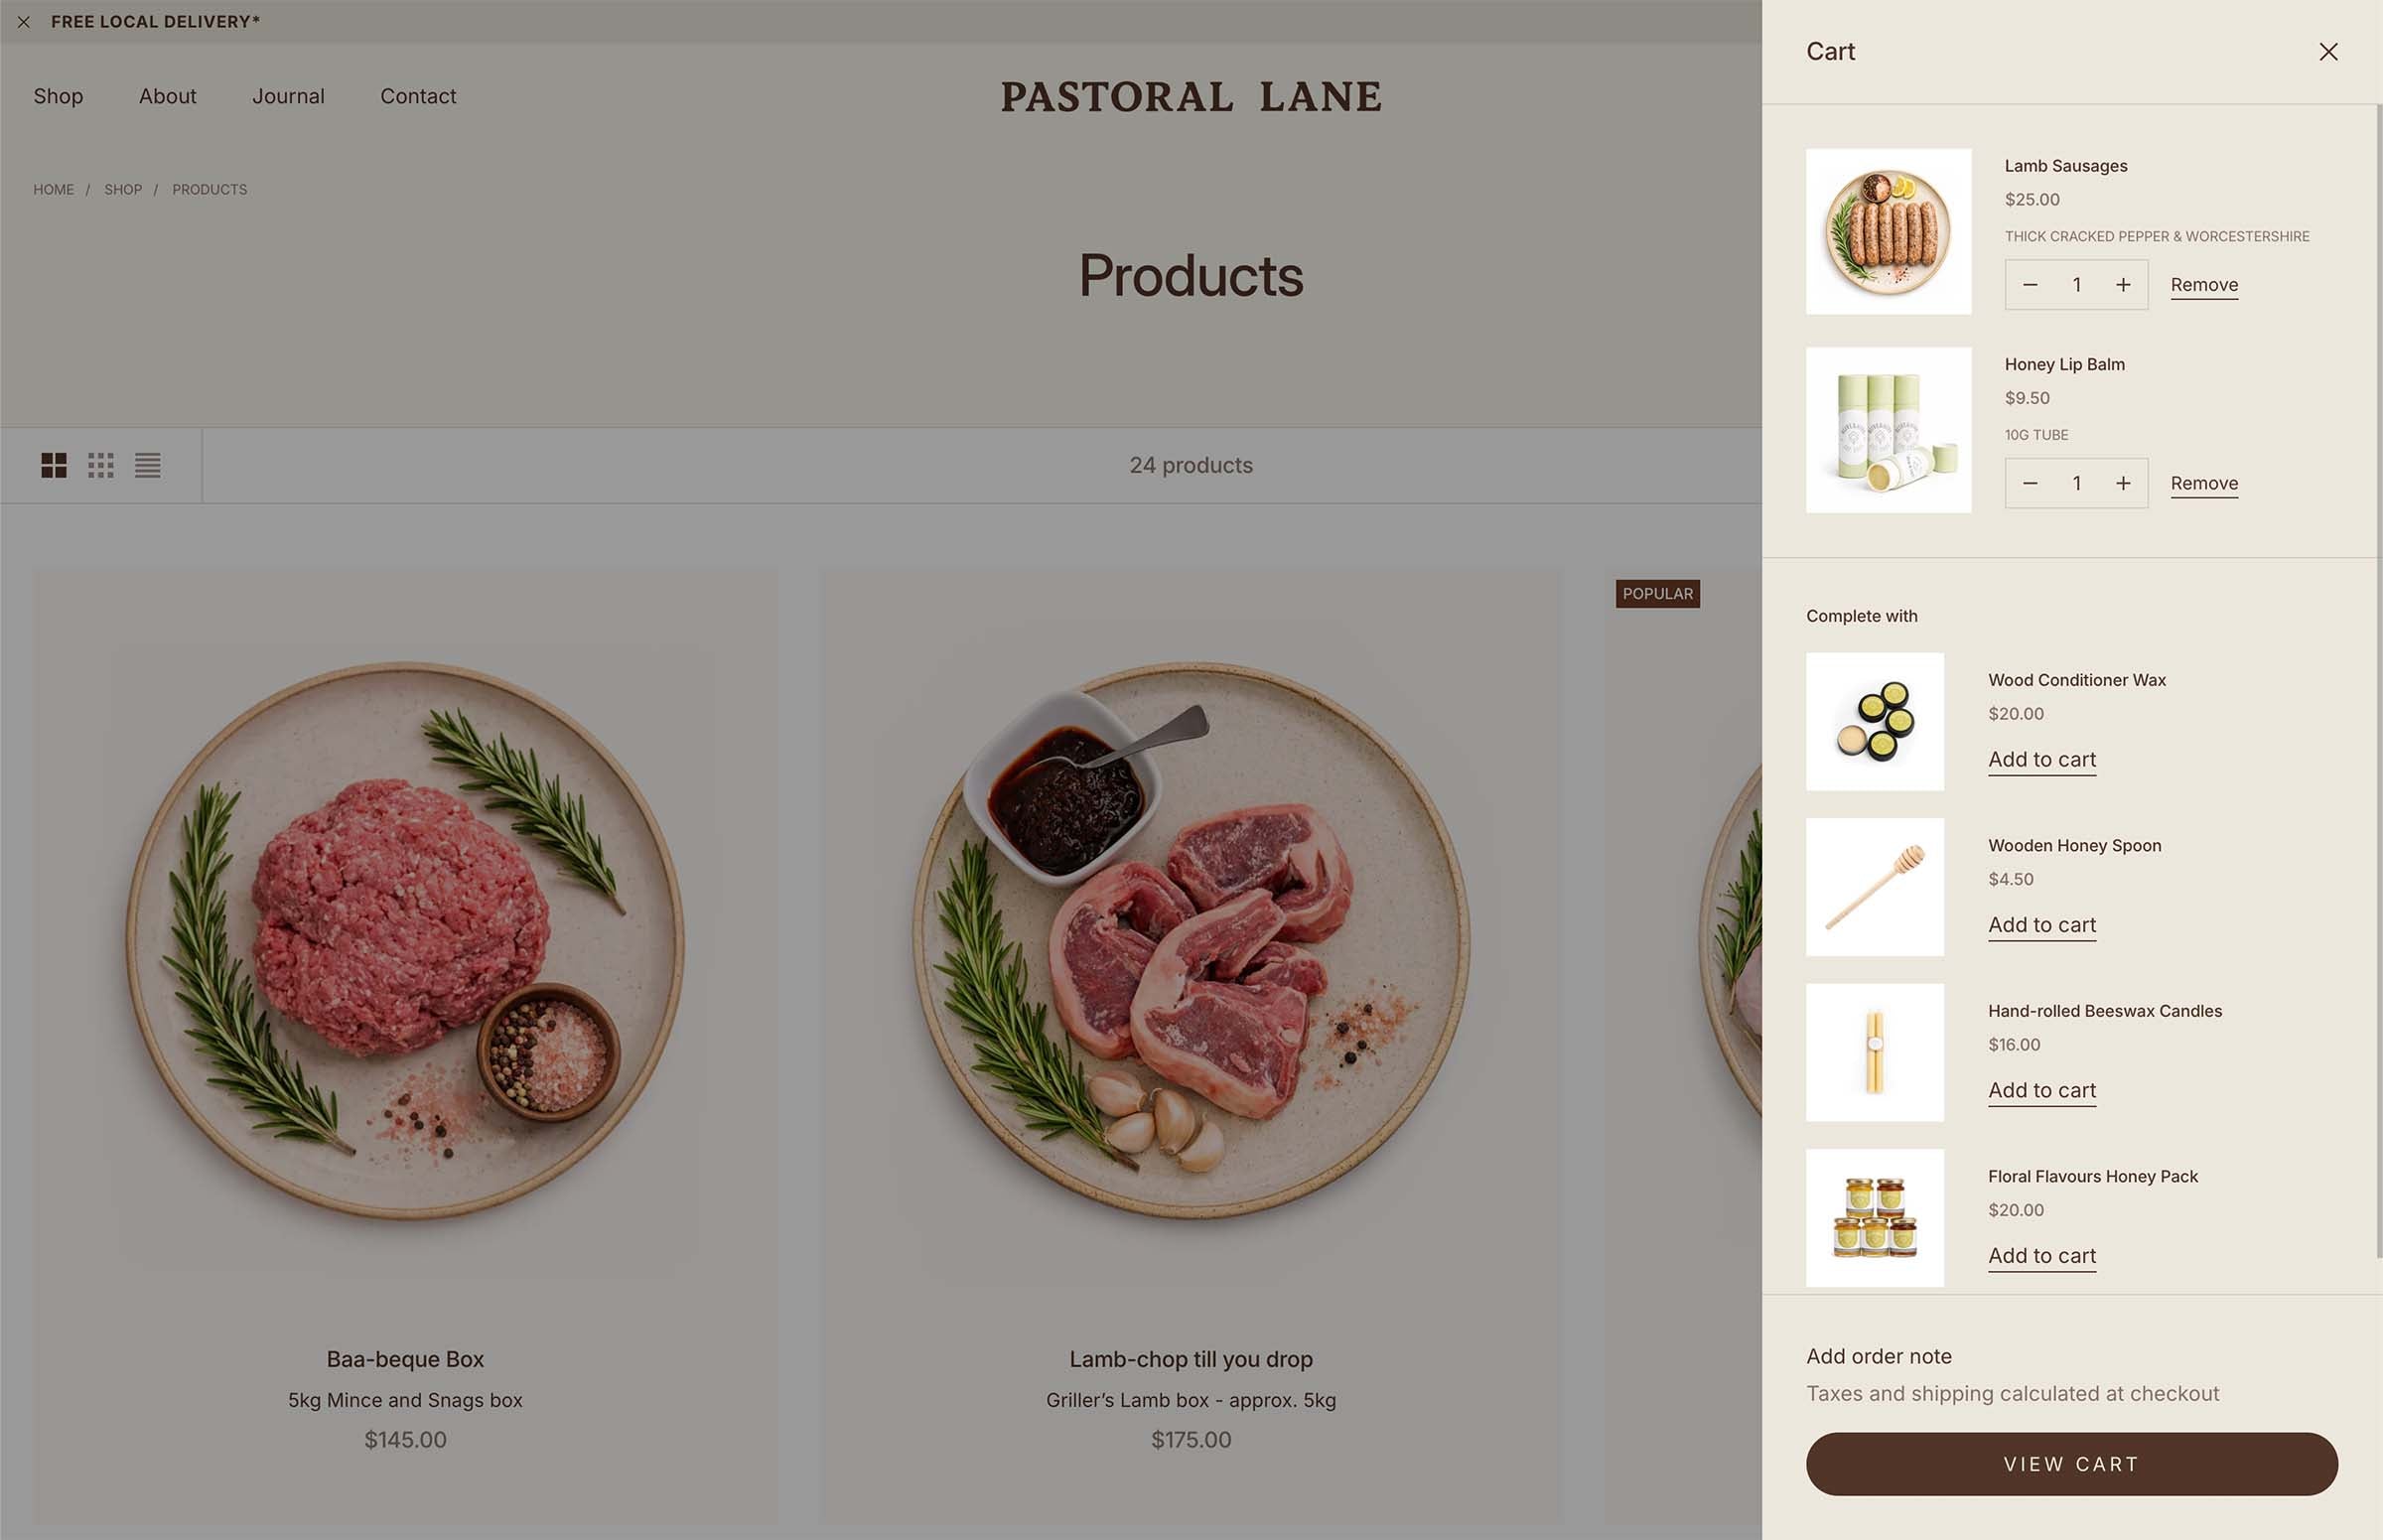The image size is (2383, 1540).
Task: Dismiss the Free Local Delivery banner
Action: coord(24,22)
